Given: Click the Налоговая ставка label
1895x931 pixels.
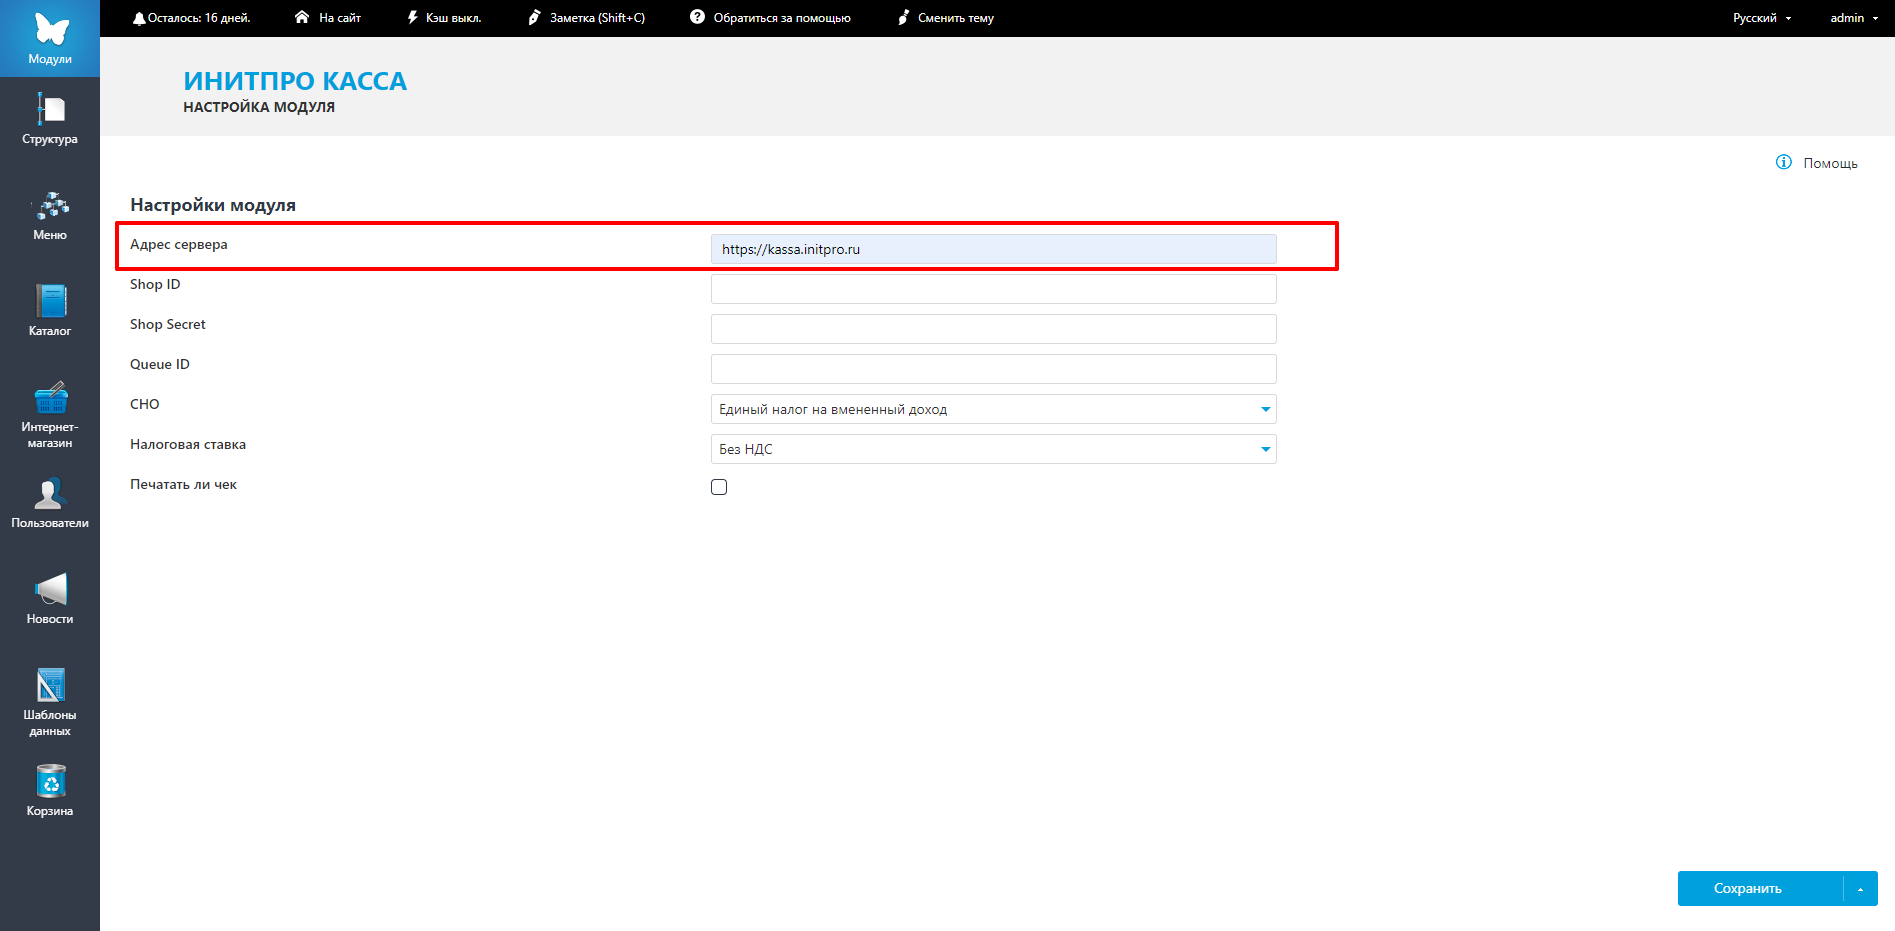Looking at the screenshot, I should 188,444.
